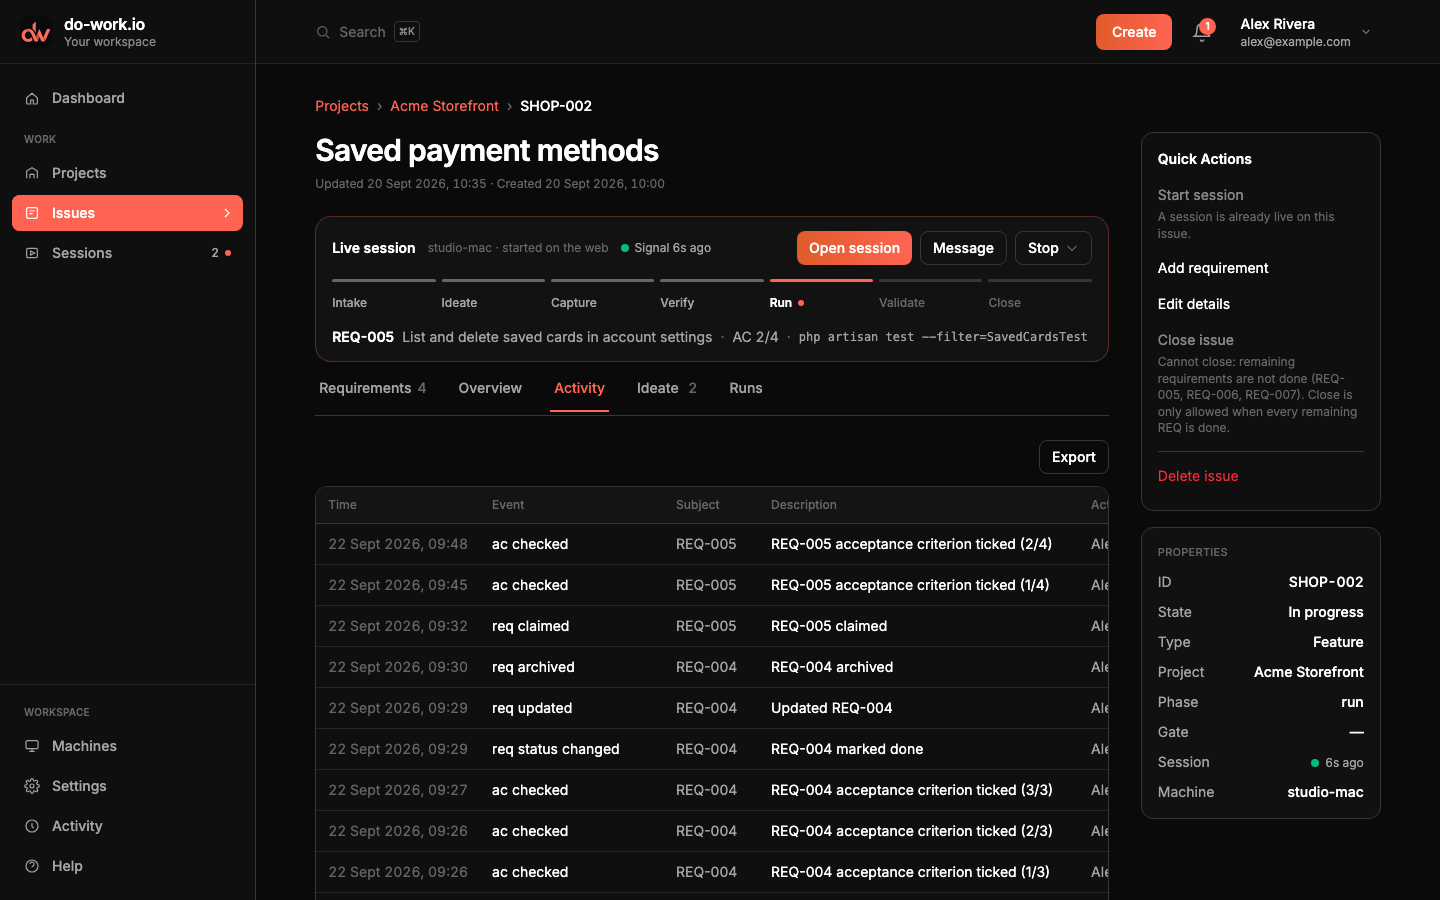Switch to the Overview tab
The image size is (1440, 900).
(490, 388)
